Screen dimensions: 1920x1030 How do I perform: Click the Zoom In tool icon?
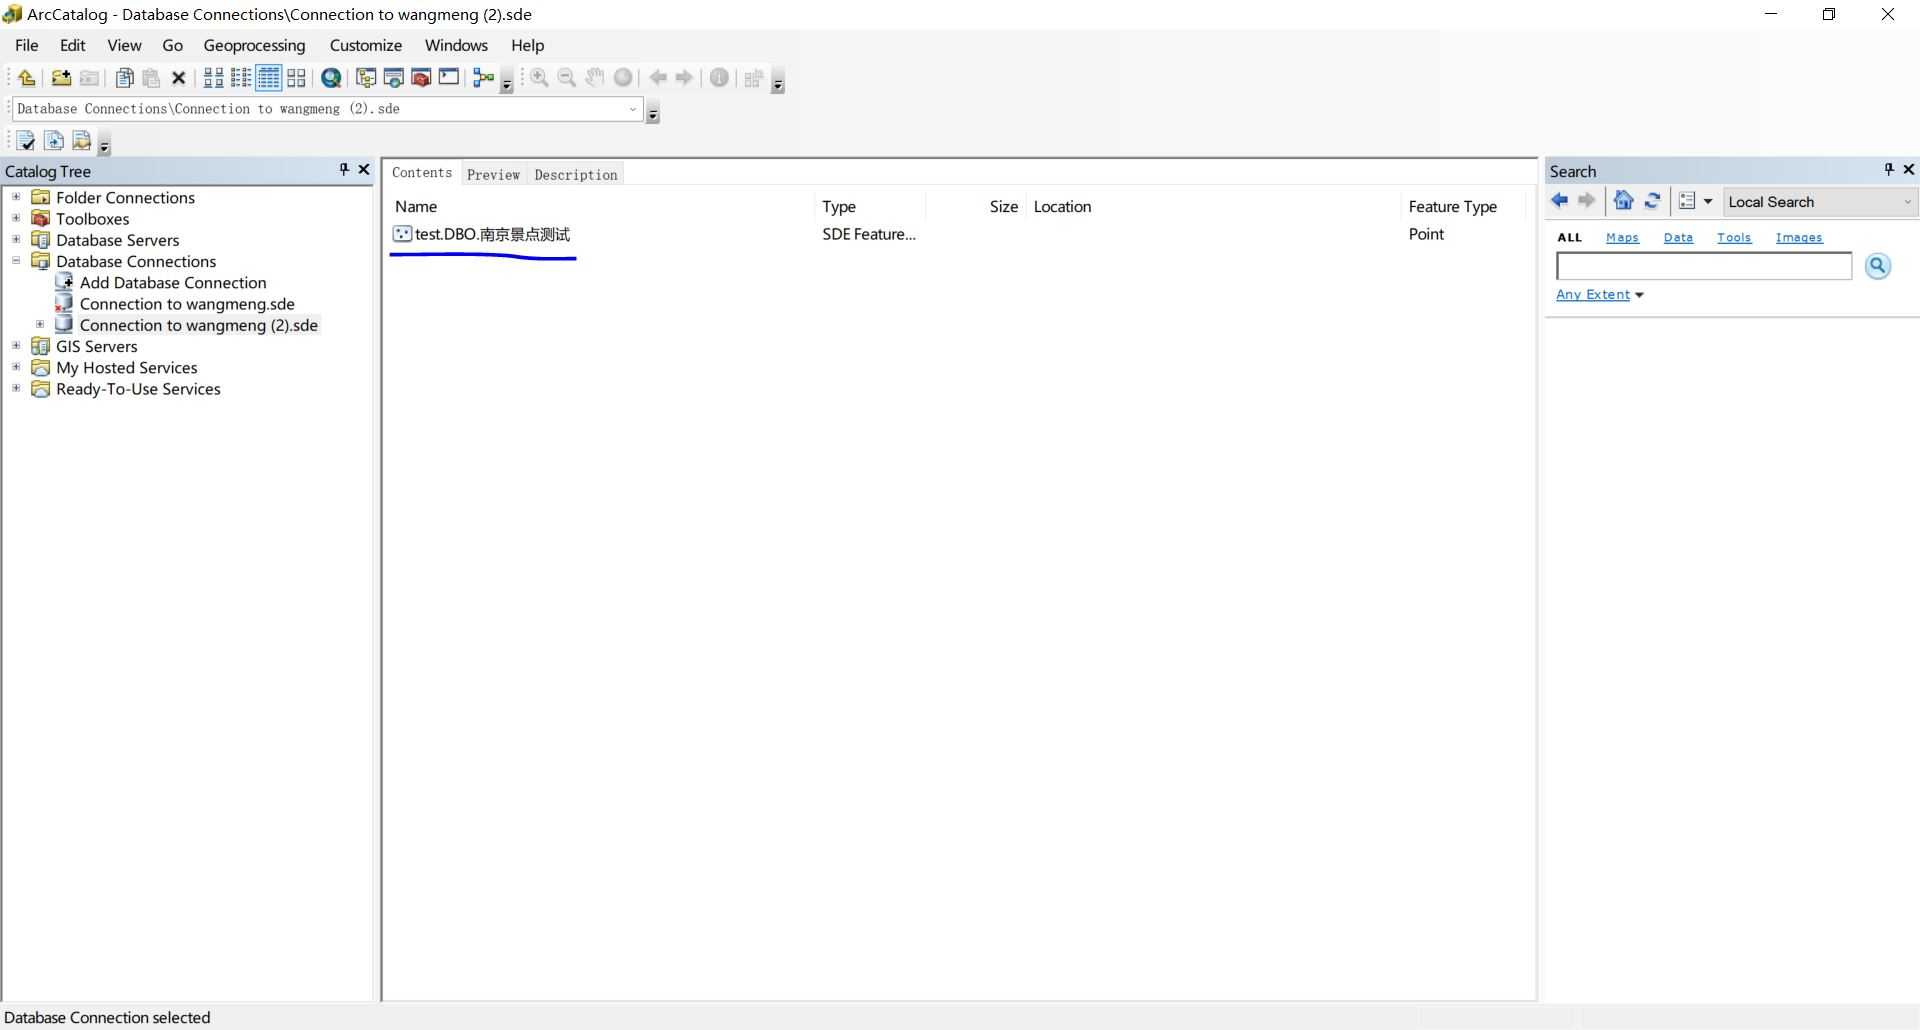click(539, 78)
